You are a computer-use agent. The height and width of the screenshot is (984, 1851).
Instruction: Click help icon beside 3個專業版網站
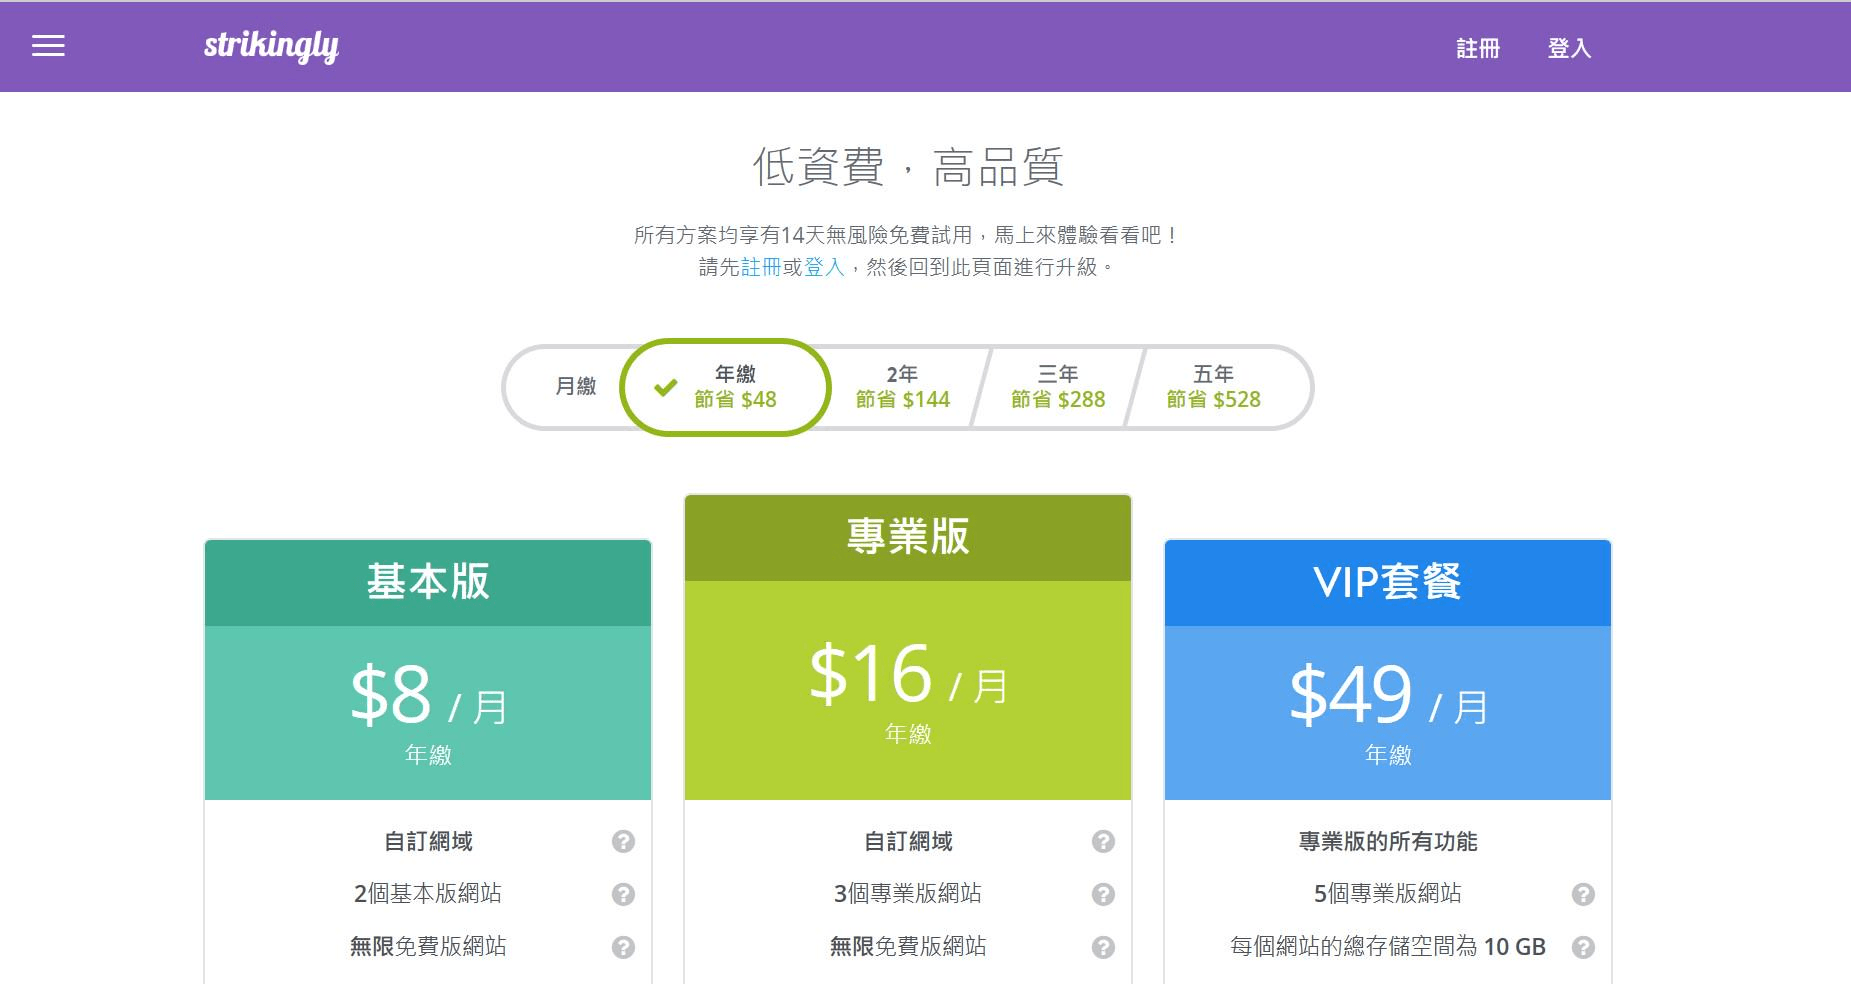click(1103, 894)
